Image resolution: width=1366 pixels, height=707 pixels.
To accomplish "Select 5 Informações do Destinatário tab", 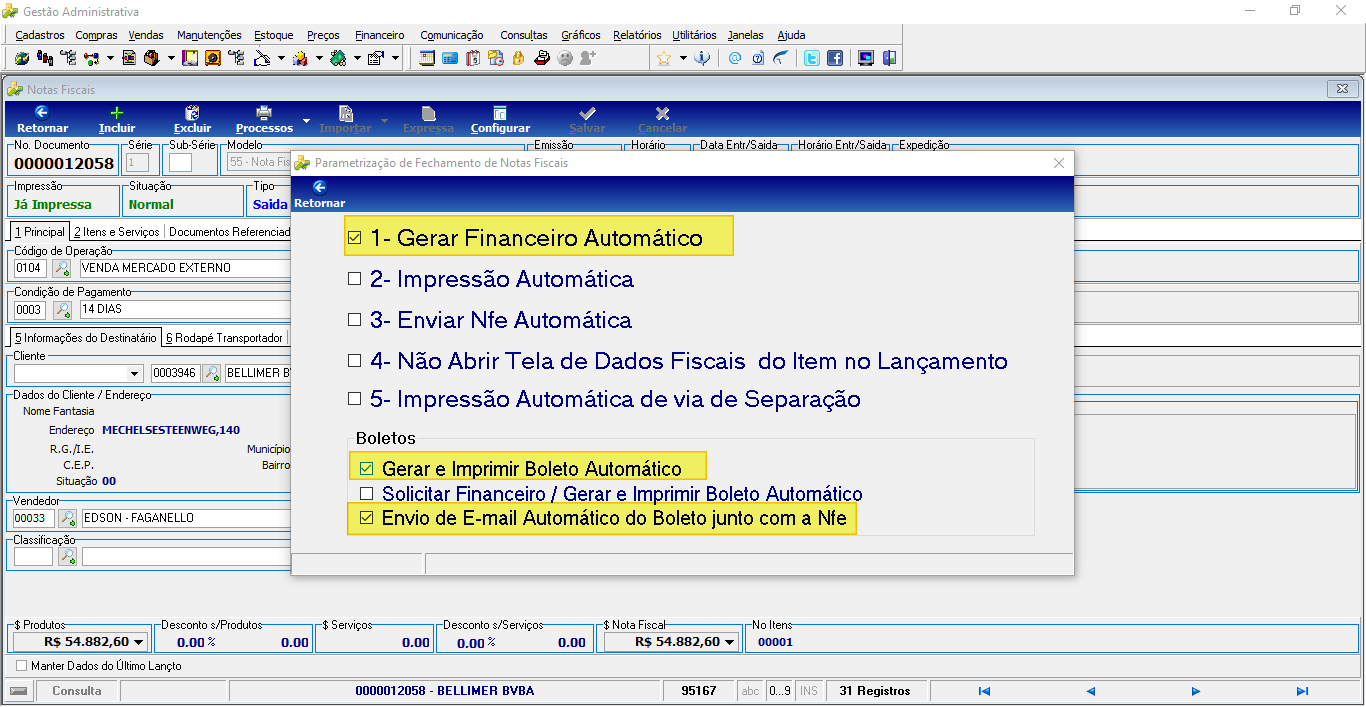I will (85, 338).
